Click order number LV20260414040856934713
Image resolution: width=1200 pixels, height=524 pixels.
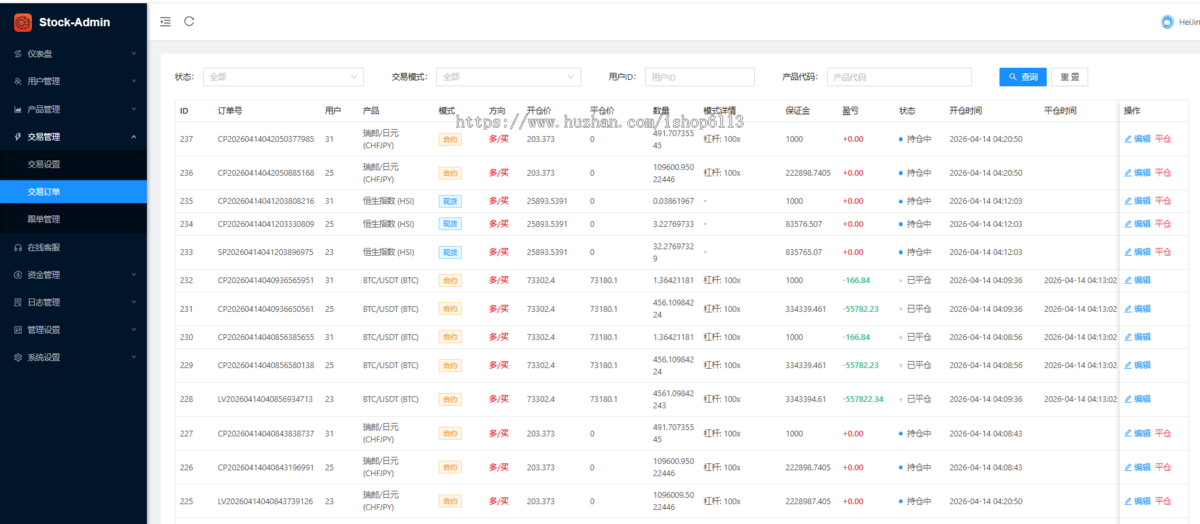[x=266, y=399]
